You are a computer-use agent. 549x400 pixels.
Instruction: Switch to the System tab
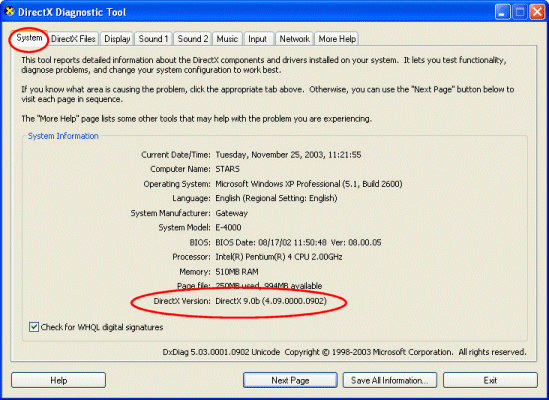pos(29,38)
